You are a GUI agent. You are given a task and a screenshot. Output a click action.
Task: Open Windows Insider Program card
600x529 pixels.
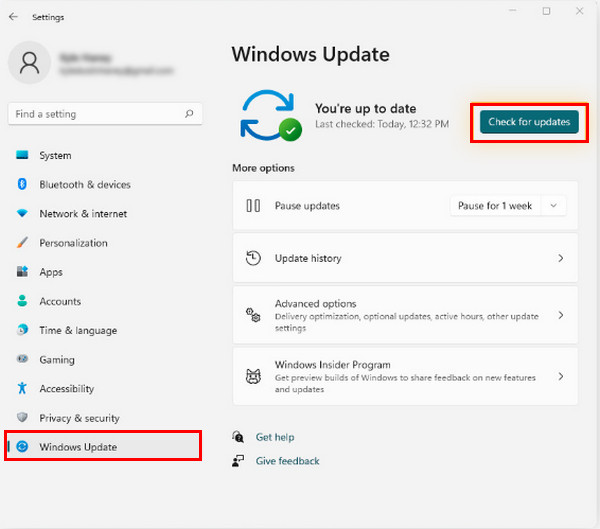coord(405,377)
